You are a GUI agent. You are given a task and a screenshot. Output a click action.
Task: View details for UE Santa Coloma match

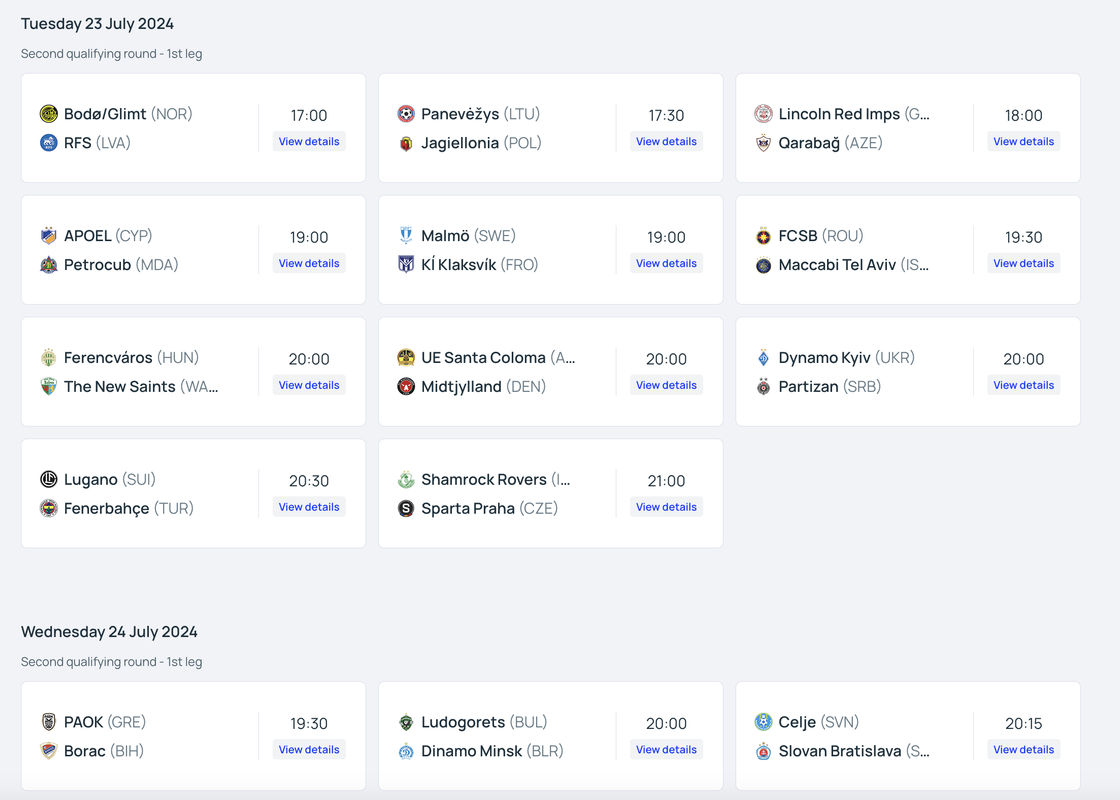coord(666,385)
